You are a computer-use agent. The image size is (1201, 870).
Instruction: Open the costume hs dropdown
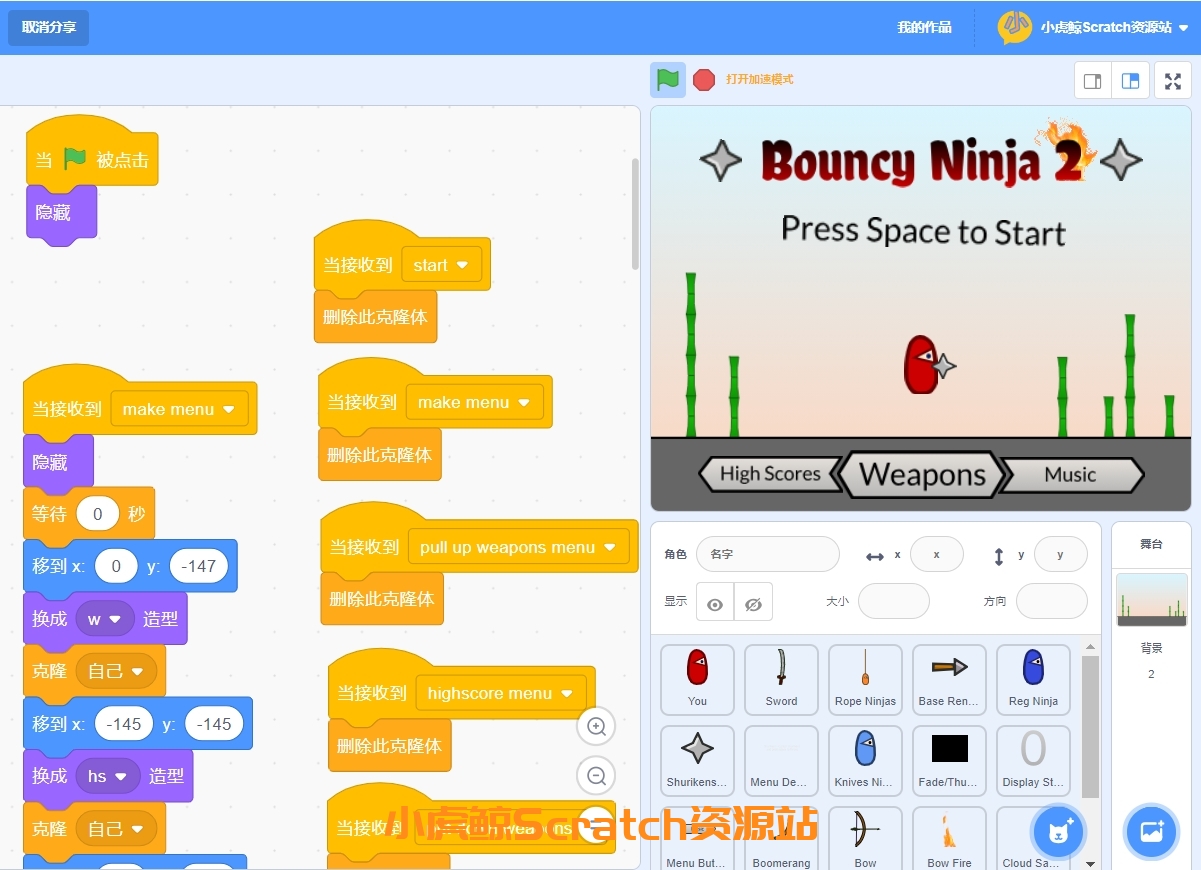(x=108, y=776)
